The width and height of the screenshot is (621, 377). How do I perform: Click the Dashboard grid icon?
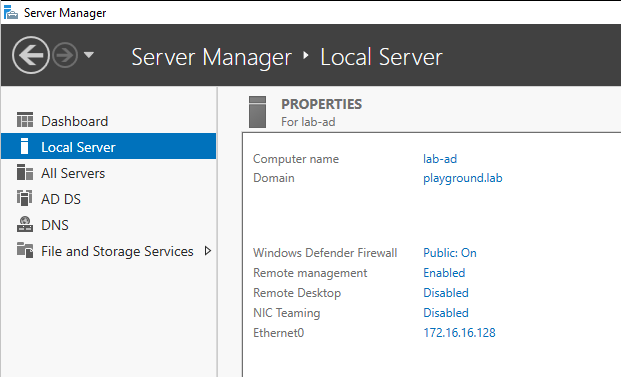pos(25,120)
